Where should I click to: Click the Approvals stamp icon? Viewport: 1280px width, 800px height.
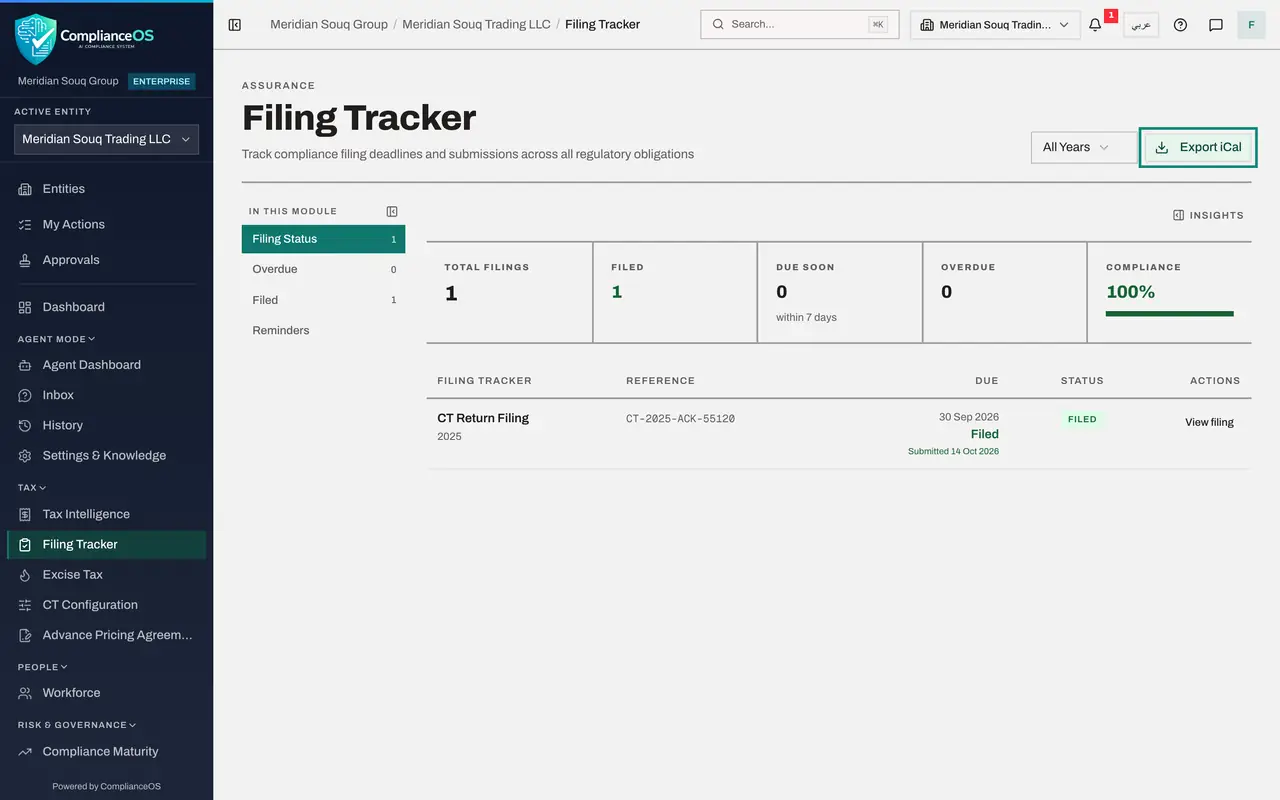25,260
